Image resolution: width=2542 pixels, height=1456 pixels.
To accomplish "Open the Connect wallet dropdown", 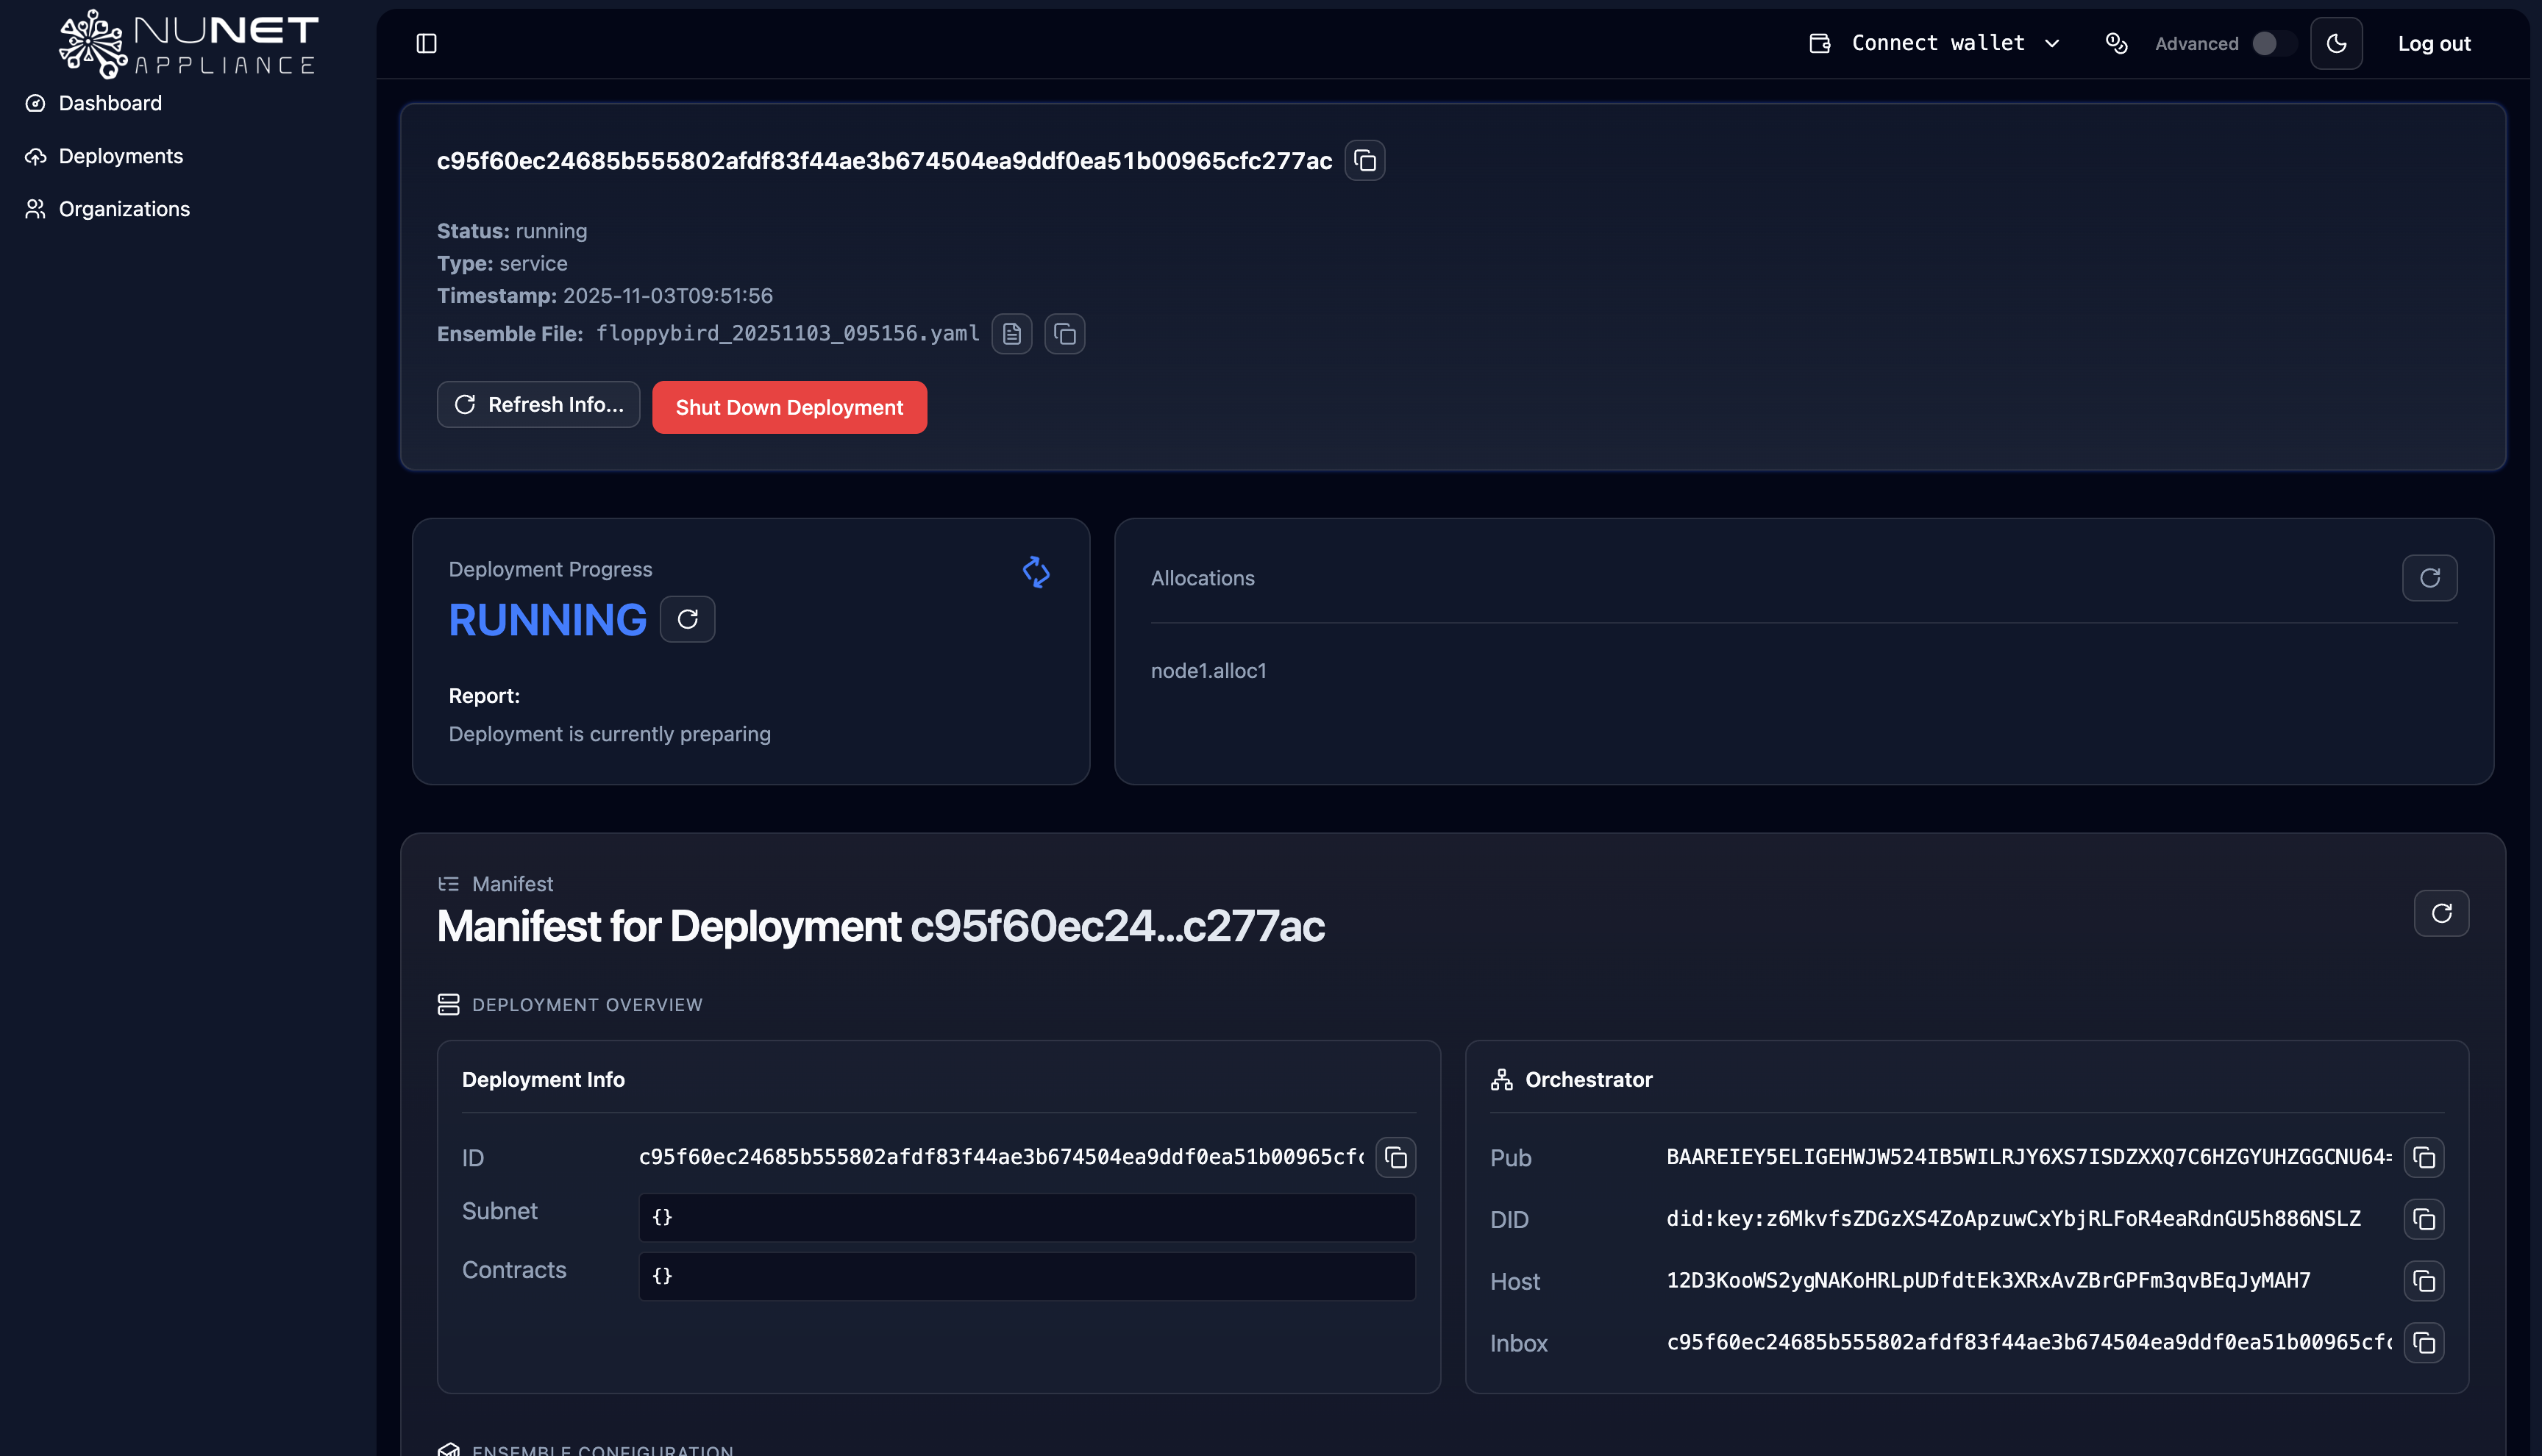I will coord(1936,43).
